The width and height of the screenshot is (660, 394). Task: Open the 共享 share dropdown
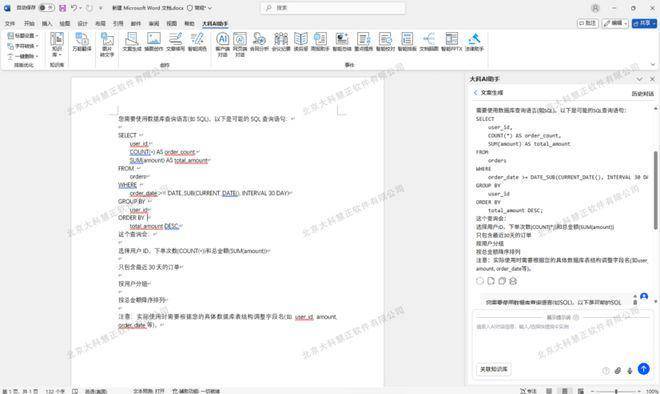[644, 23]
